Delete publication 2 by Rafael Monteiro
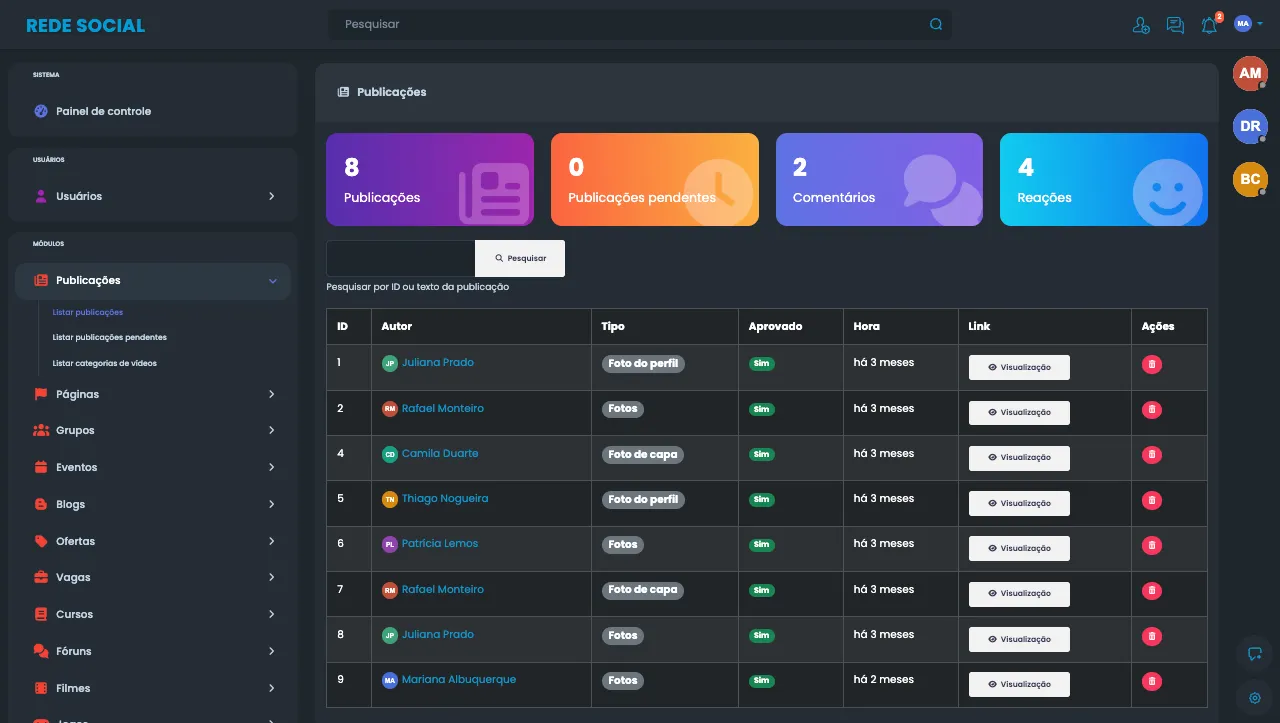Image resolution: width=1280 pixels, height=723 pixels. coord(1152,410)
